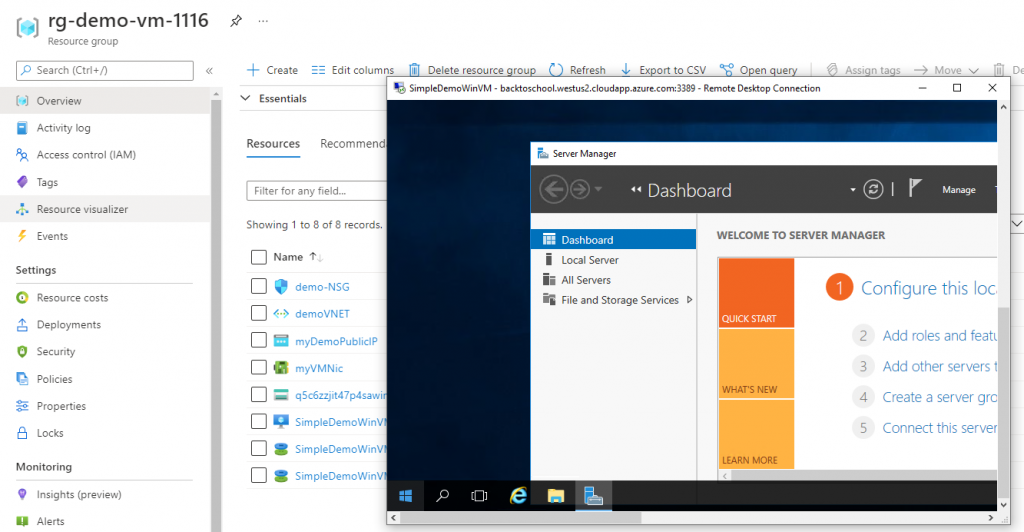Screen dimensions: 1024x532
Task: Click Export to CSV button
Action: 663,70
